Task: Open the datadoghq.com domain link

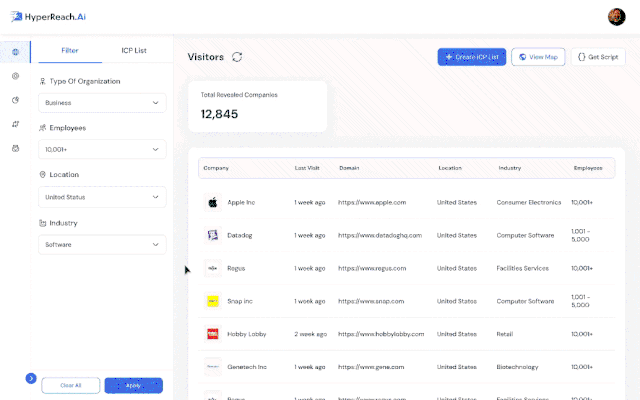Action: 380,235
